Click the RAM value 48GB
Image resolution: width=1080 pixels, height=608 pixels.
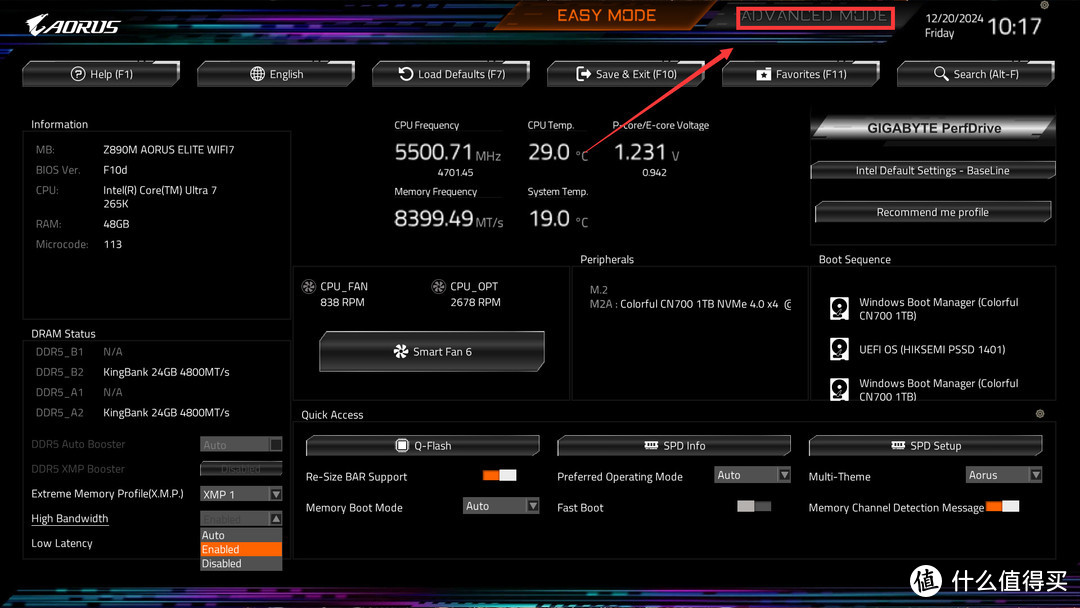coord(116,224)
